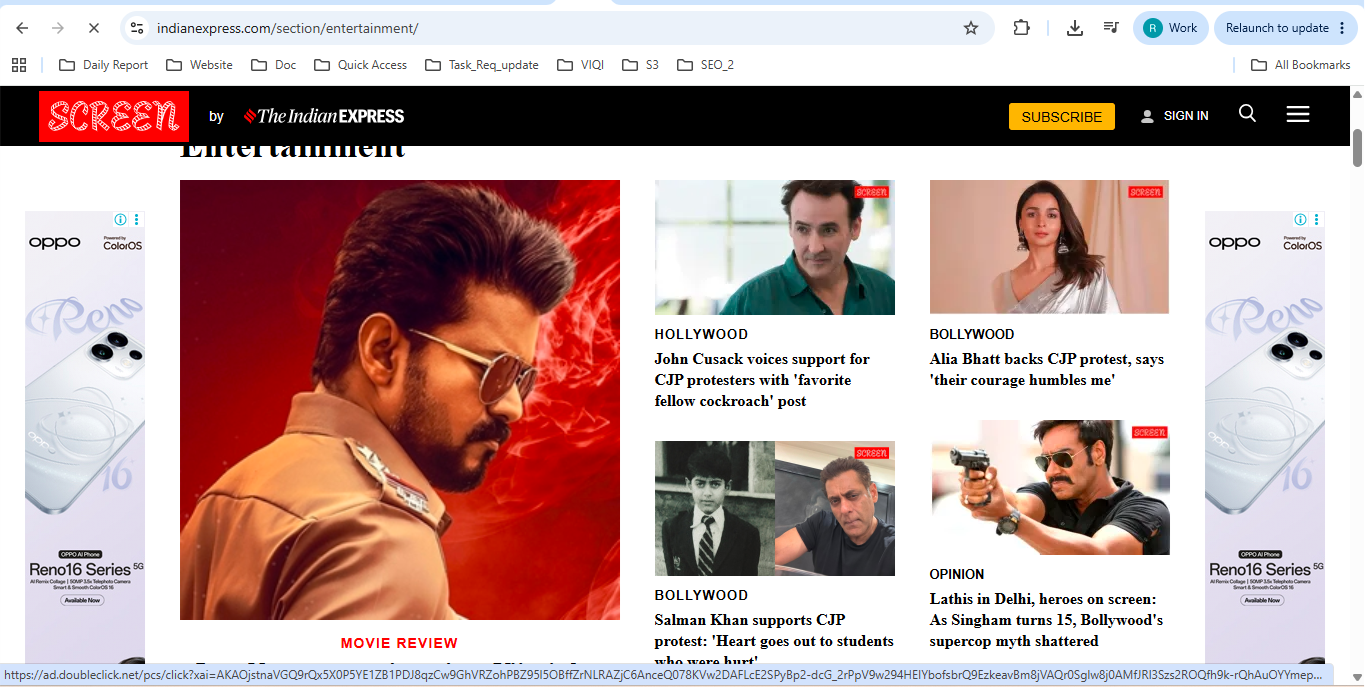Viewport: 1365px width, 688px height.
Task: Open the S3 bookmark folder
Action: click(640, 65)
